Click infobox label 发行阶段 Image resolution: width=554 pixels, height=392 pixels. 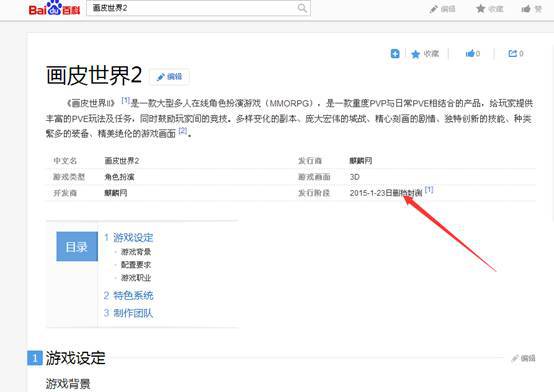314,193
